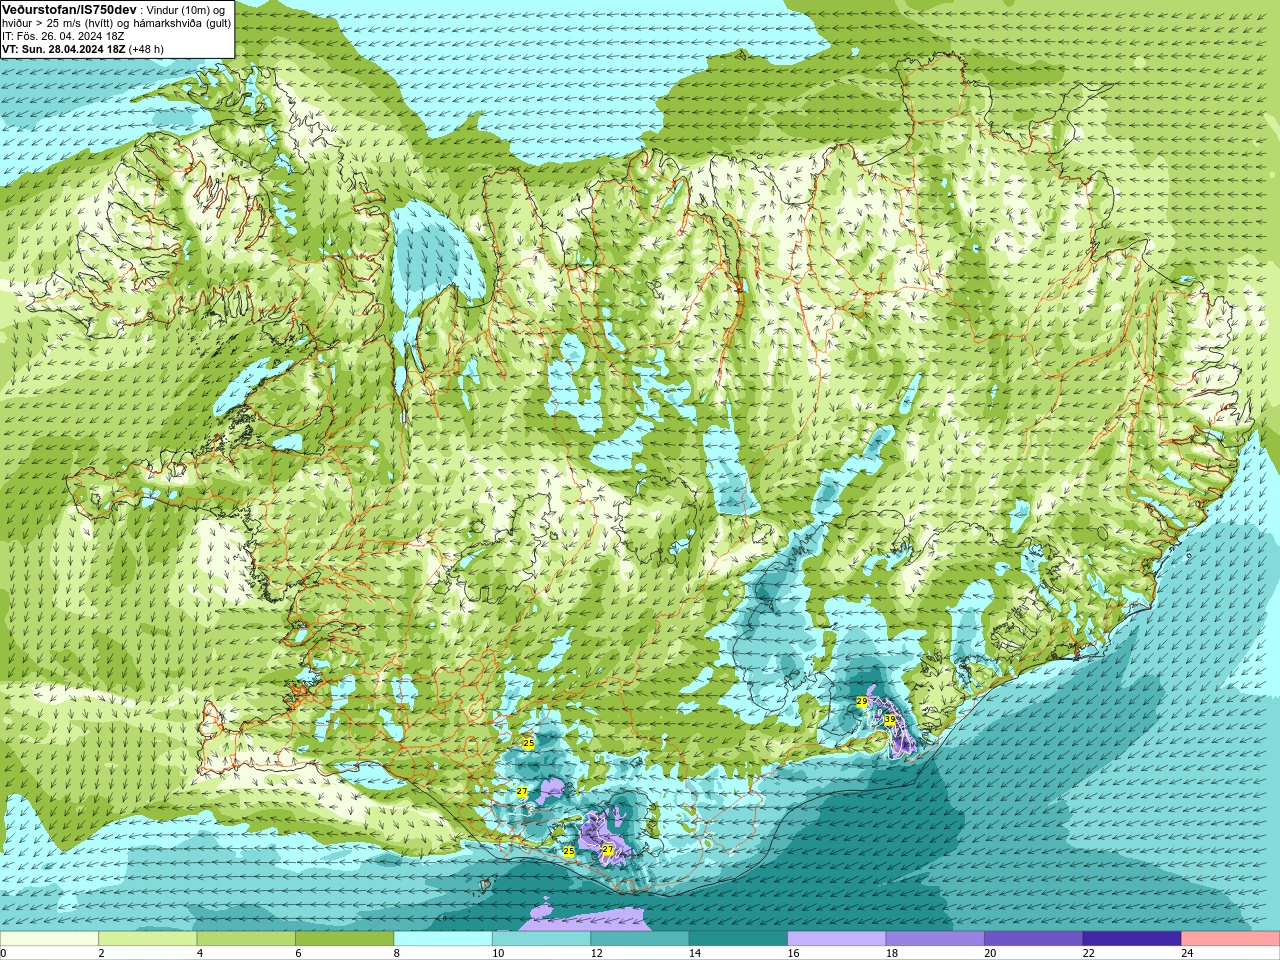This screenshot has height=960, width=1280.
Task: Select the 16–18 m/s lavender legend swatch
Action: (837, 939)
